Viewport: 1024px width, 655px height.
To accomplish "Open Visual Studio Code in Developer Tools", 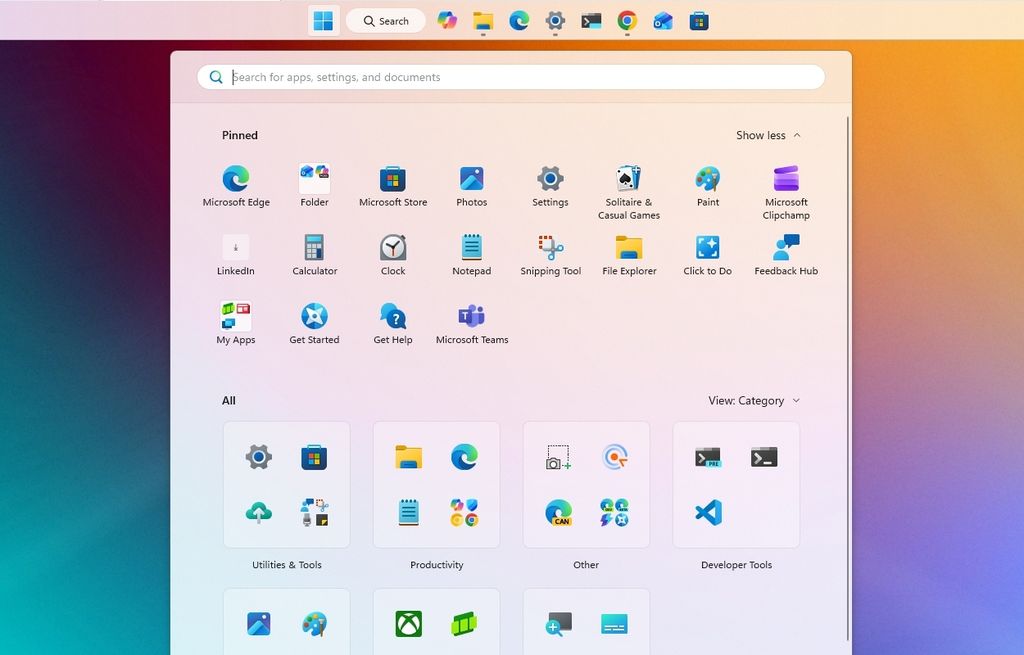I will (709, 513).
